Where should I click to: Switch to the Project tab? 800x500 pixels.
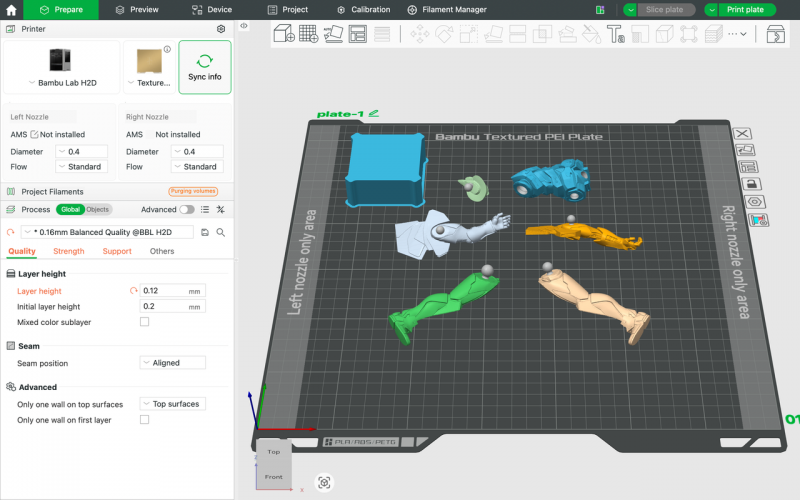tap(288, 10)
